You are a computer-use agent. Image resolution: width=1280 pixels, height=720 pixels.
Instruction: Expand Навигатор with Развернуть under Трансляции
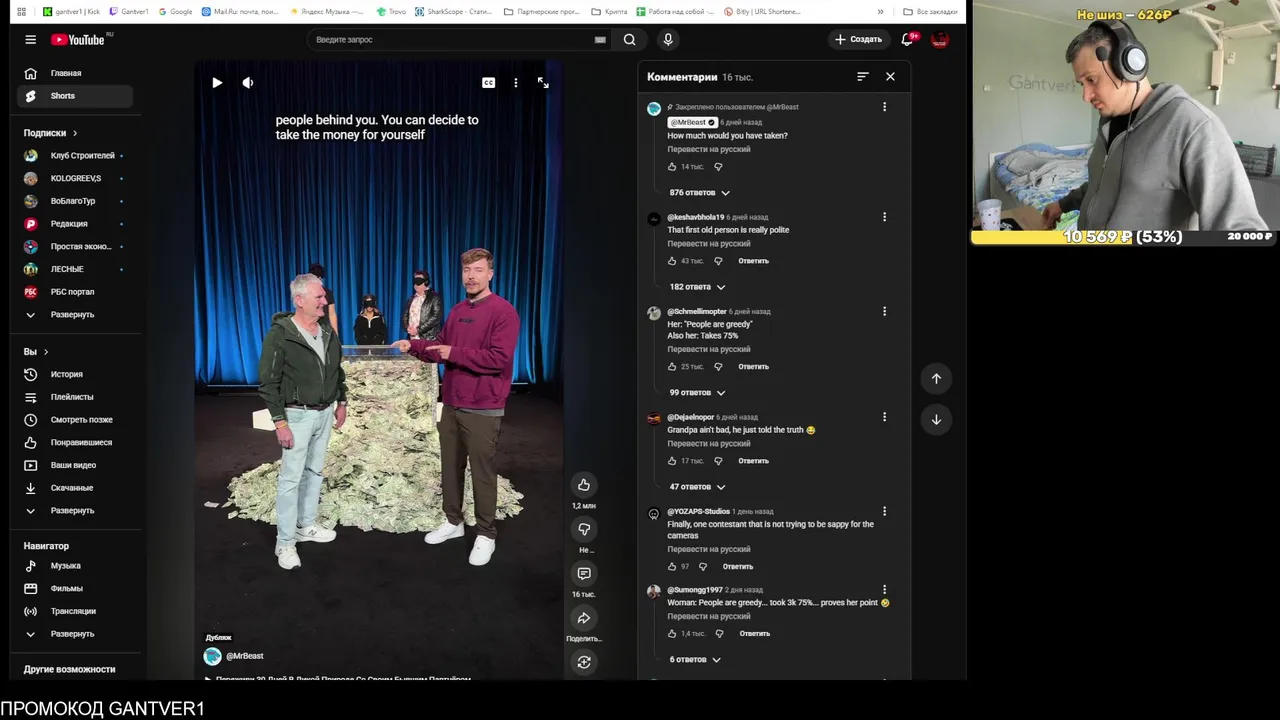coord(77,634)
